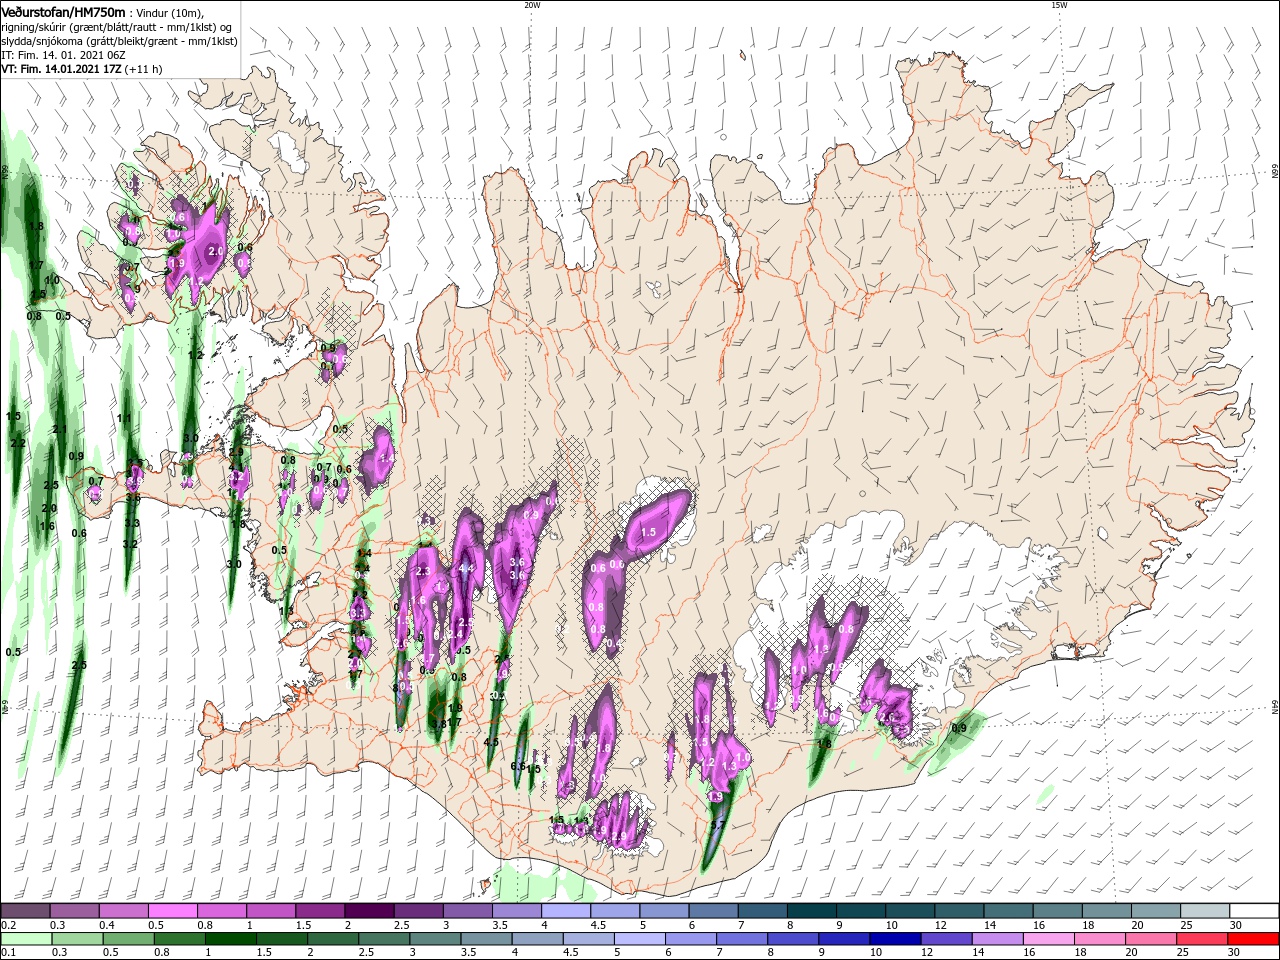Click the title text Veðurstofan/HM750m
Screen dimensions: 1280x960
point(63,11)
